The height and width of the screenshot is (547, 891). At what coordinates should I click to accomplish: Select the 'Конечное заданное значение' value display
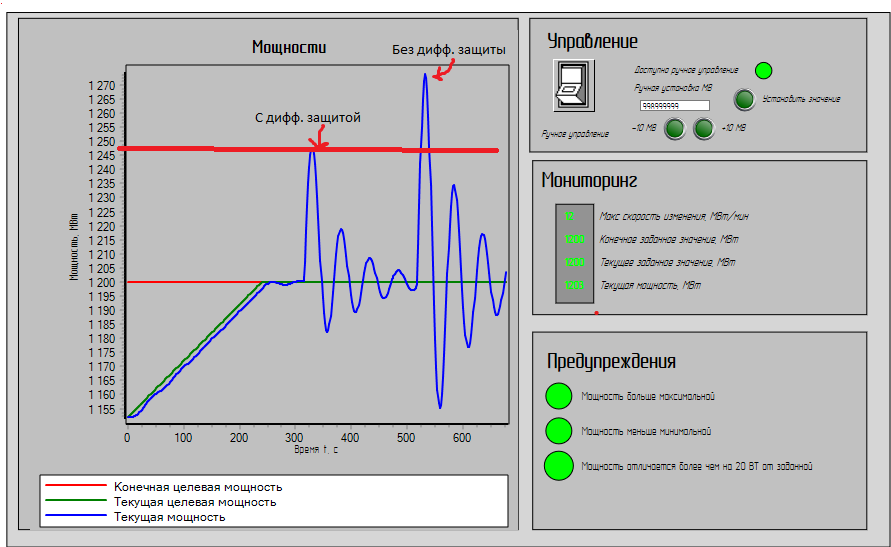(x=573, y=239)
